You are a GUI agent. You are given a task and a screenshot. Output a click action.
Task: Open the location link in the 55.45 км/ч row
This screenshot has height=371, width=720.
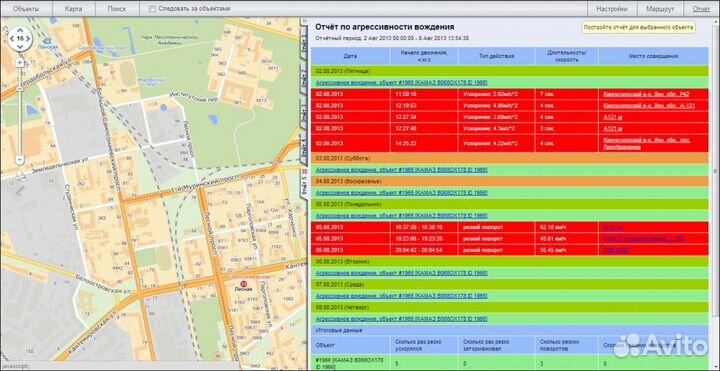pos(616,250)
